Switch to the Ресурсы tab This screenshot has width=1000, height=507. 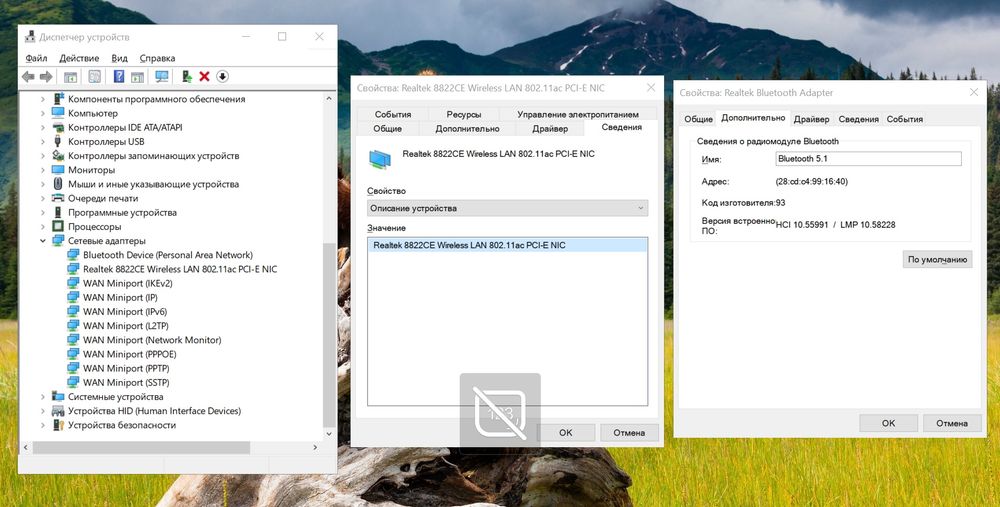point(464,114)
